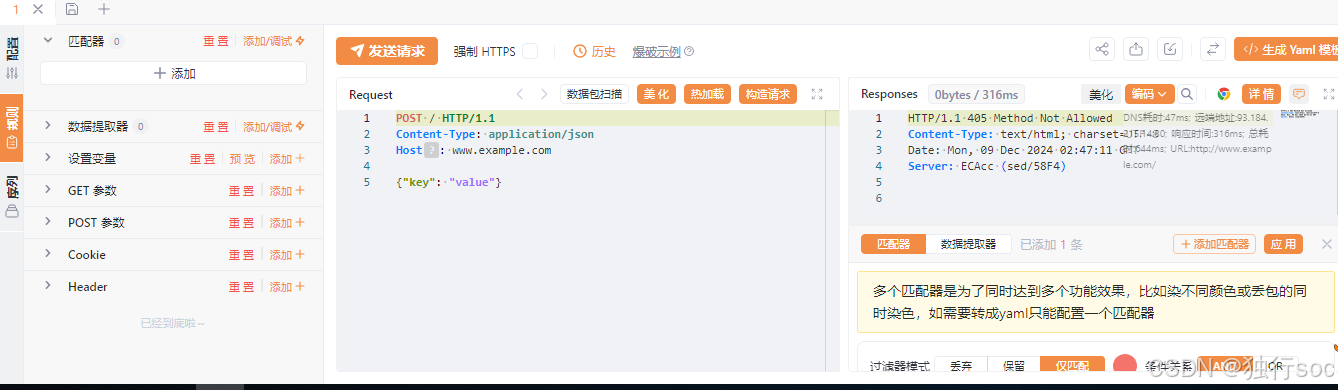Open the 爆破示例 link
The height and width of the screenshot is (390, 1338).
[656, 51]
